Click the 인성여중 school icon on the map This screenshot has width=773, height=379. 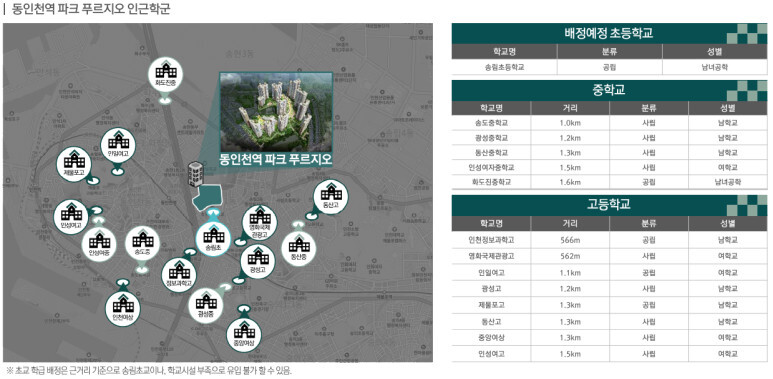(99, 244)
